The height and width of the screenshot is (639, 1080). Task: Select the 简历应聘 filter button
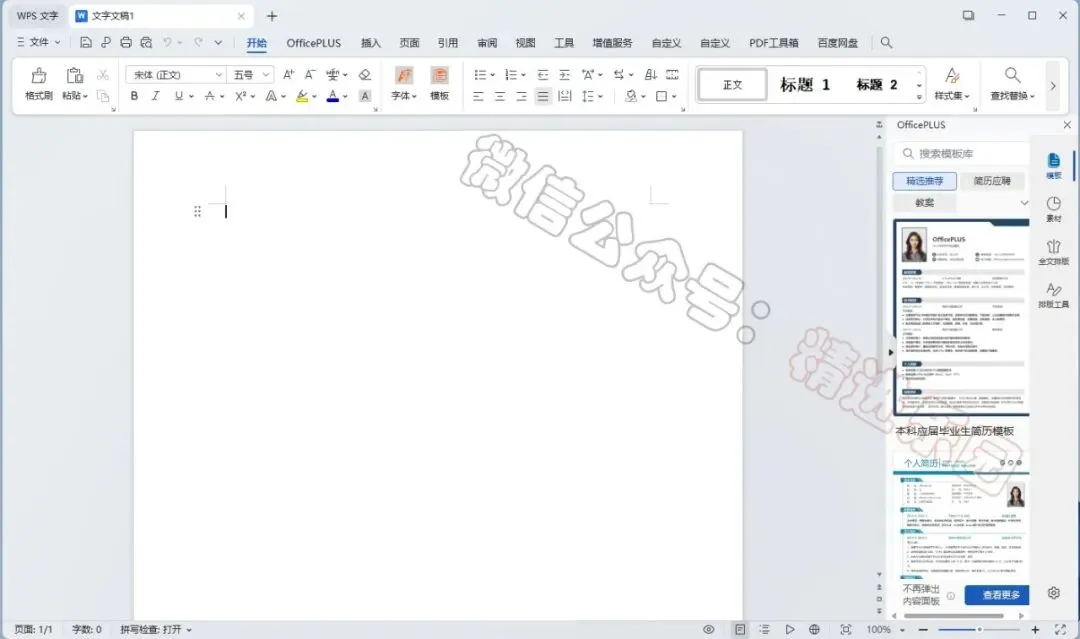coord(992,181)
